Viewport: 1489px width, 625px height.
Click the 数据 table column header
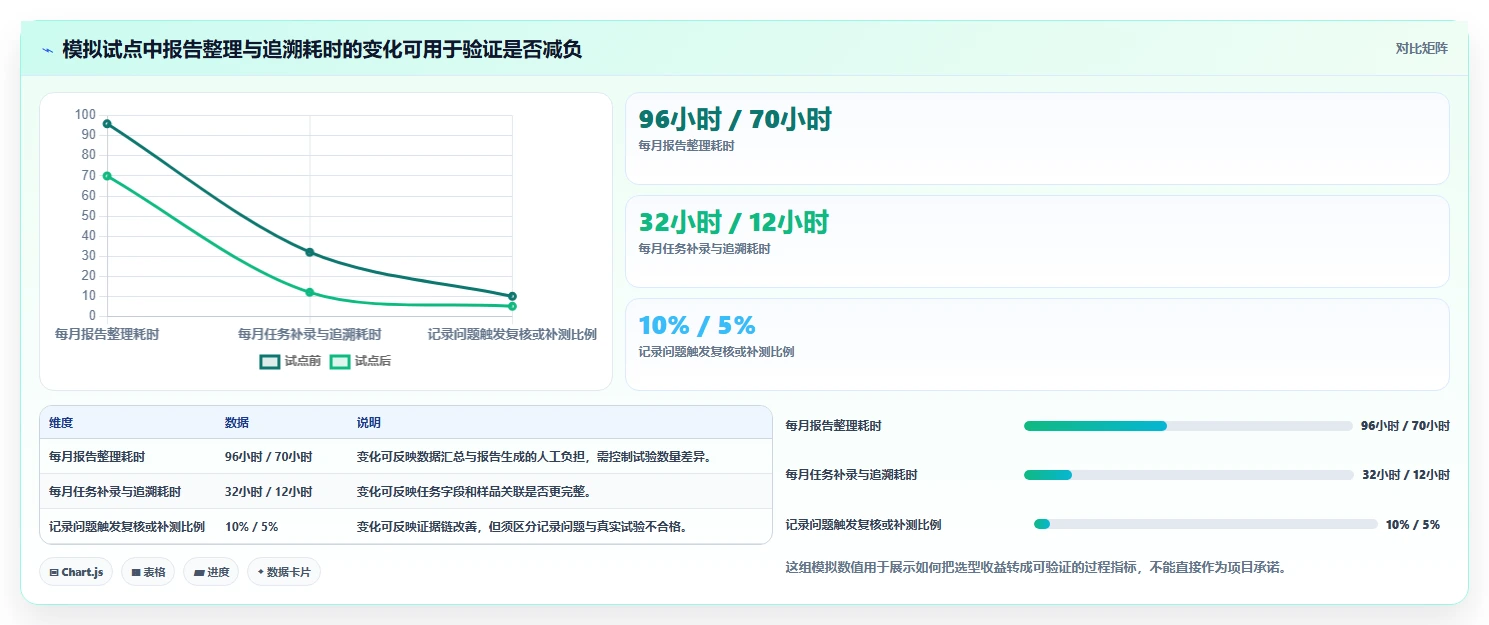[237, 423]
